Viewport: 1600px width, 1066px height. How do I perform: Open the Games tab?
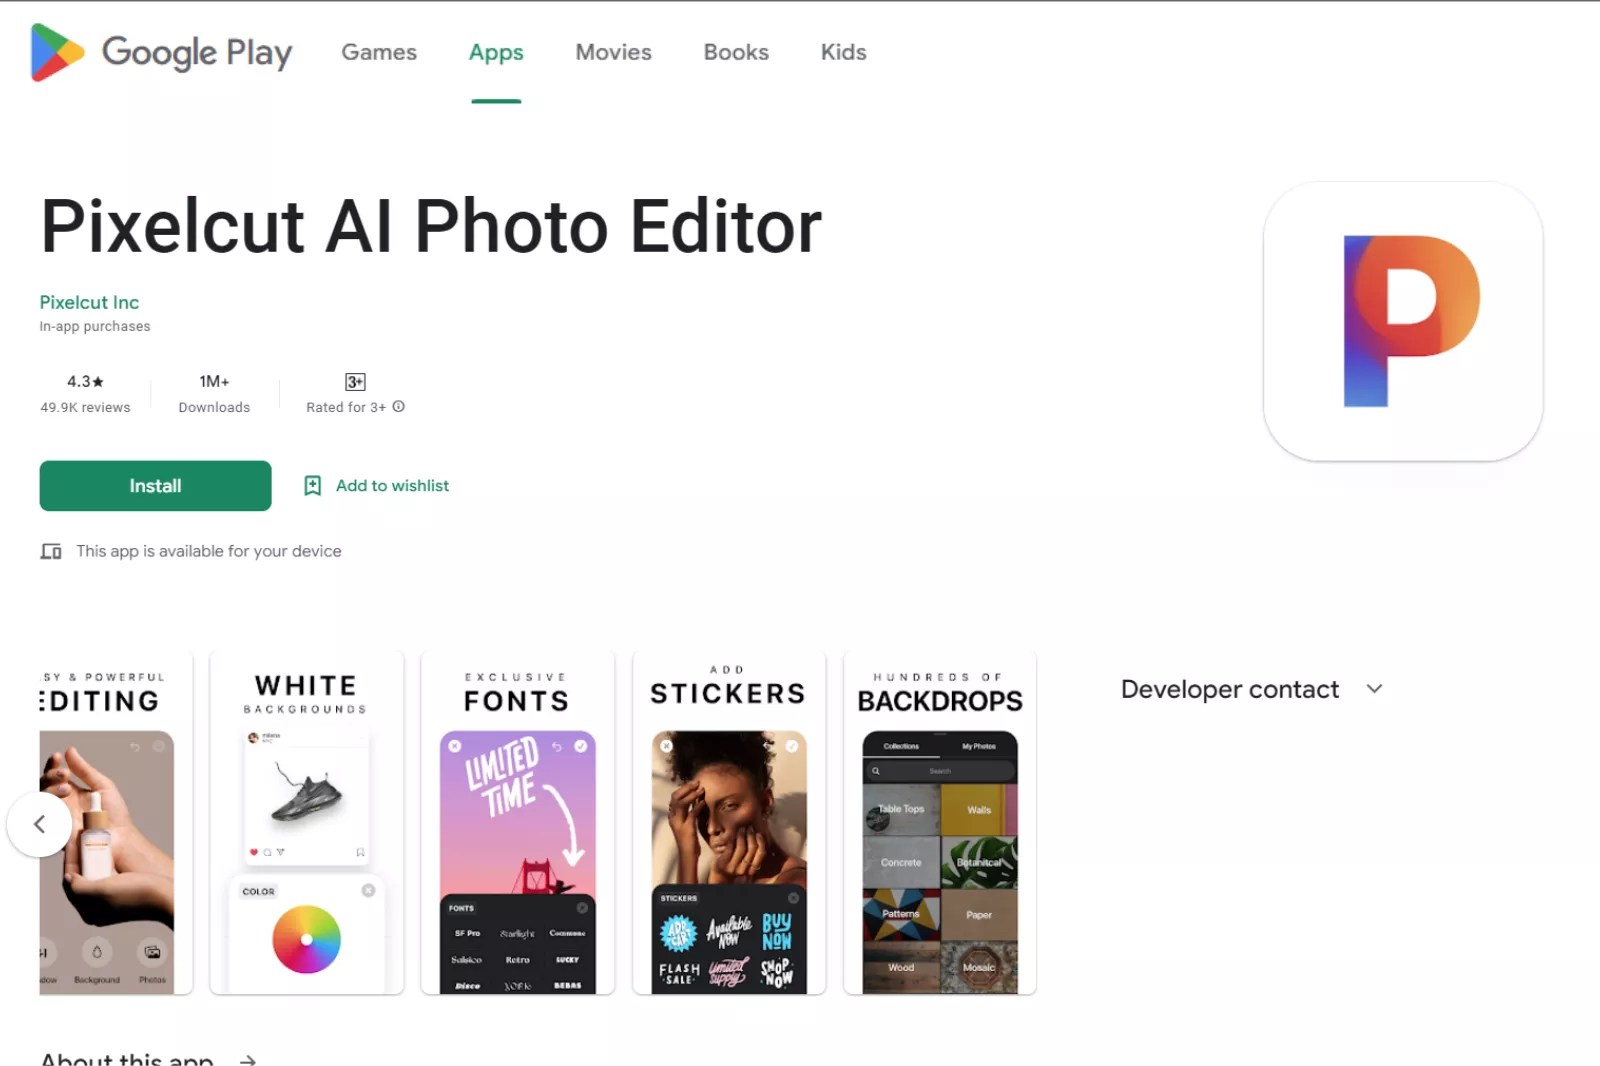click(x=379, y=52)
